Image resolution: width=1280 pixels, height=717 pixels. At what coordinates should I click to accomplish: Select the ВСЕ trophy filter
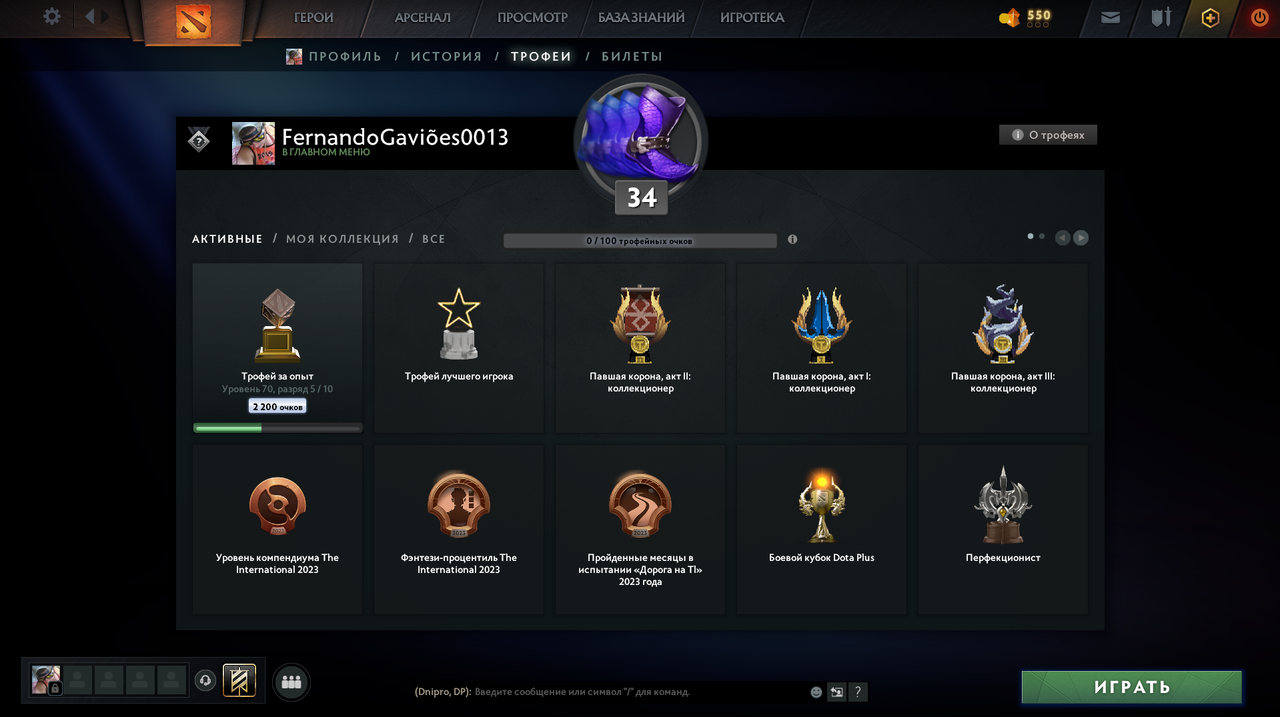(433, 239)
